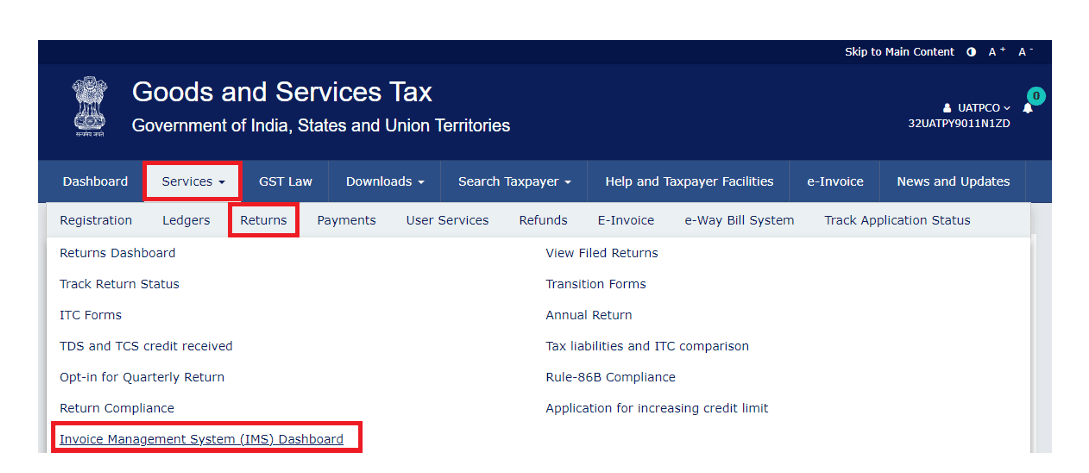Click the Indian national emblem logo
This screenshot has width=1089, height=473.
90,106
